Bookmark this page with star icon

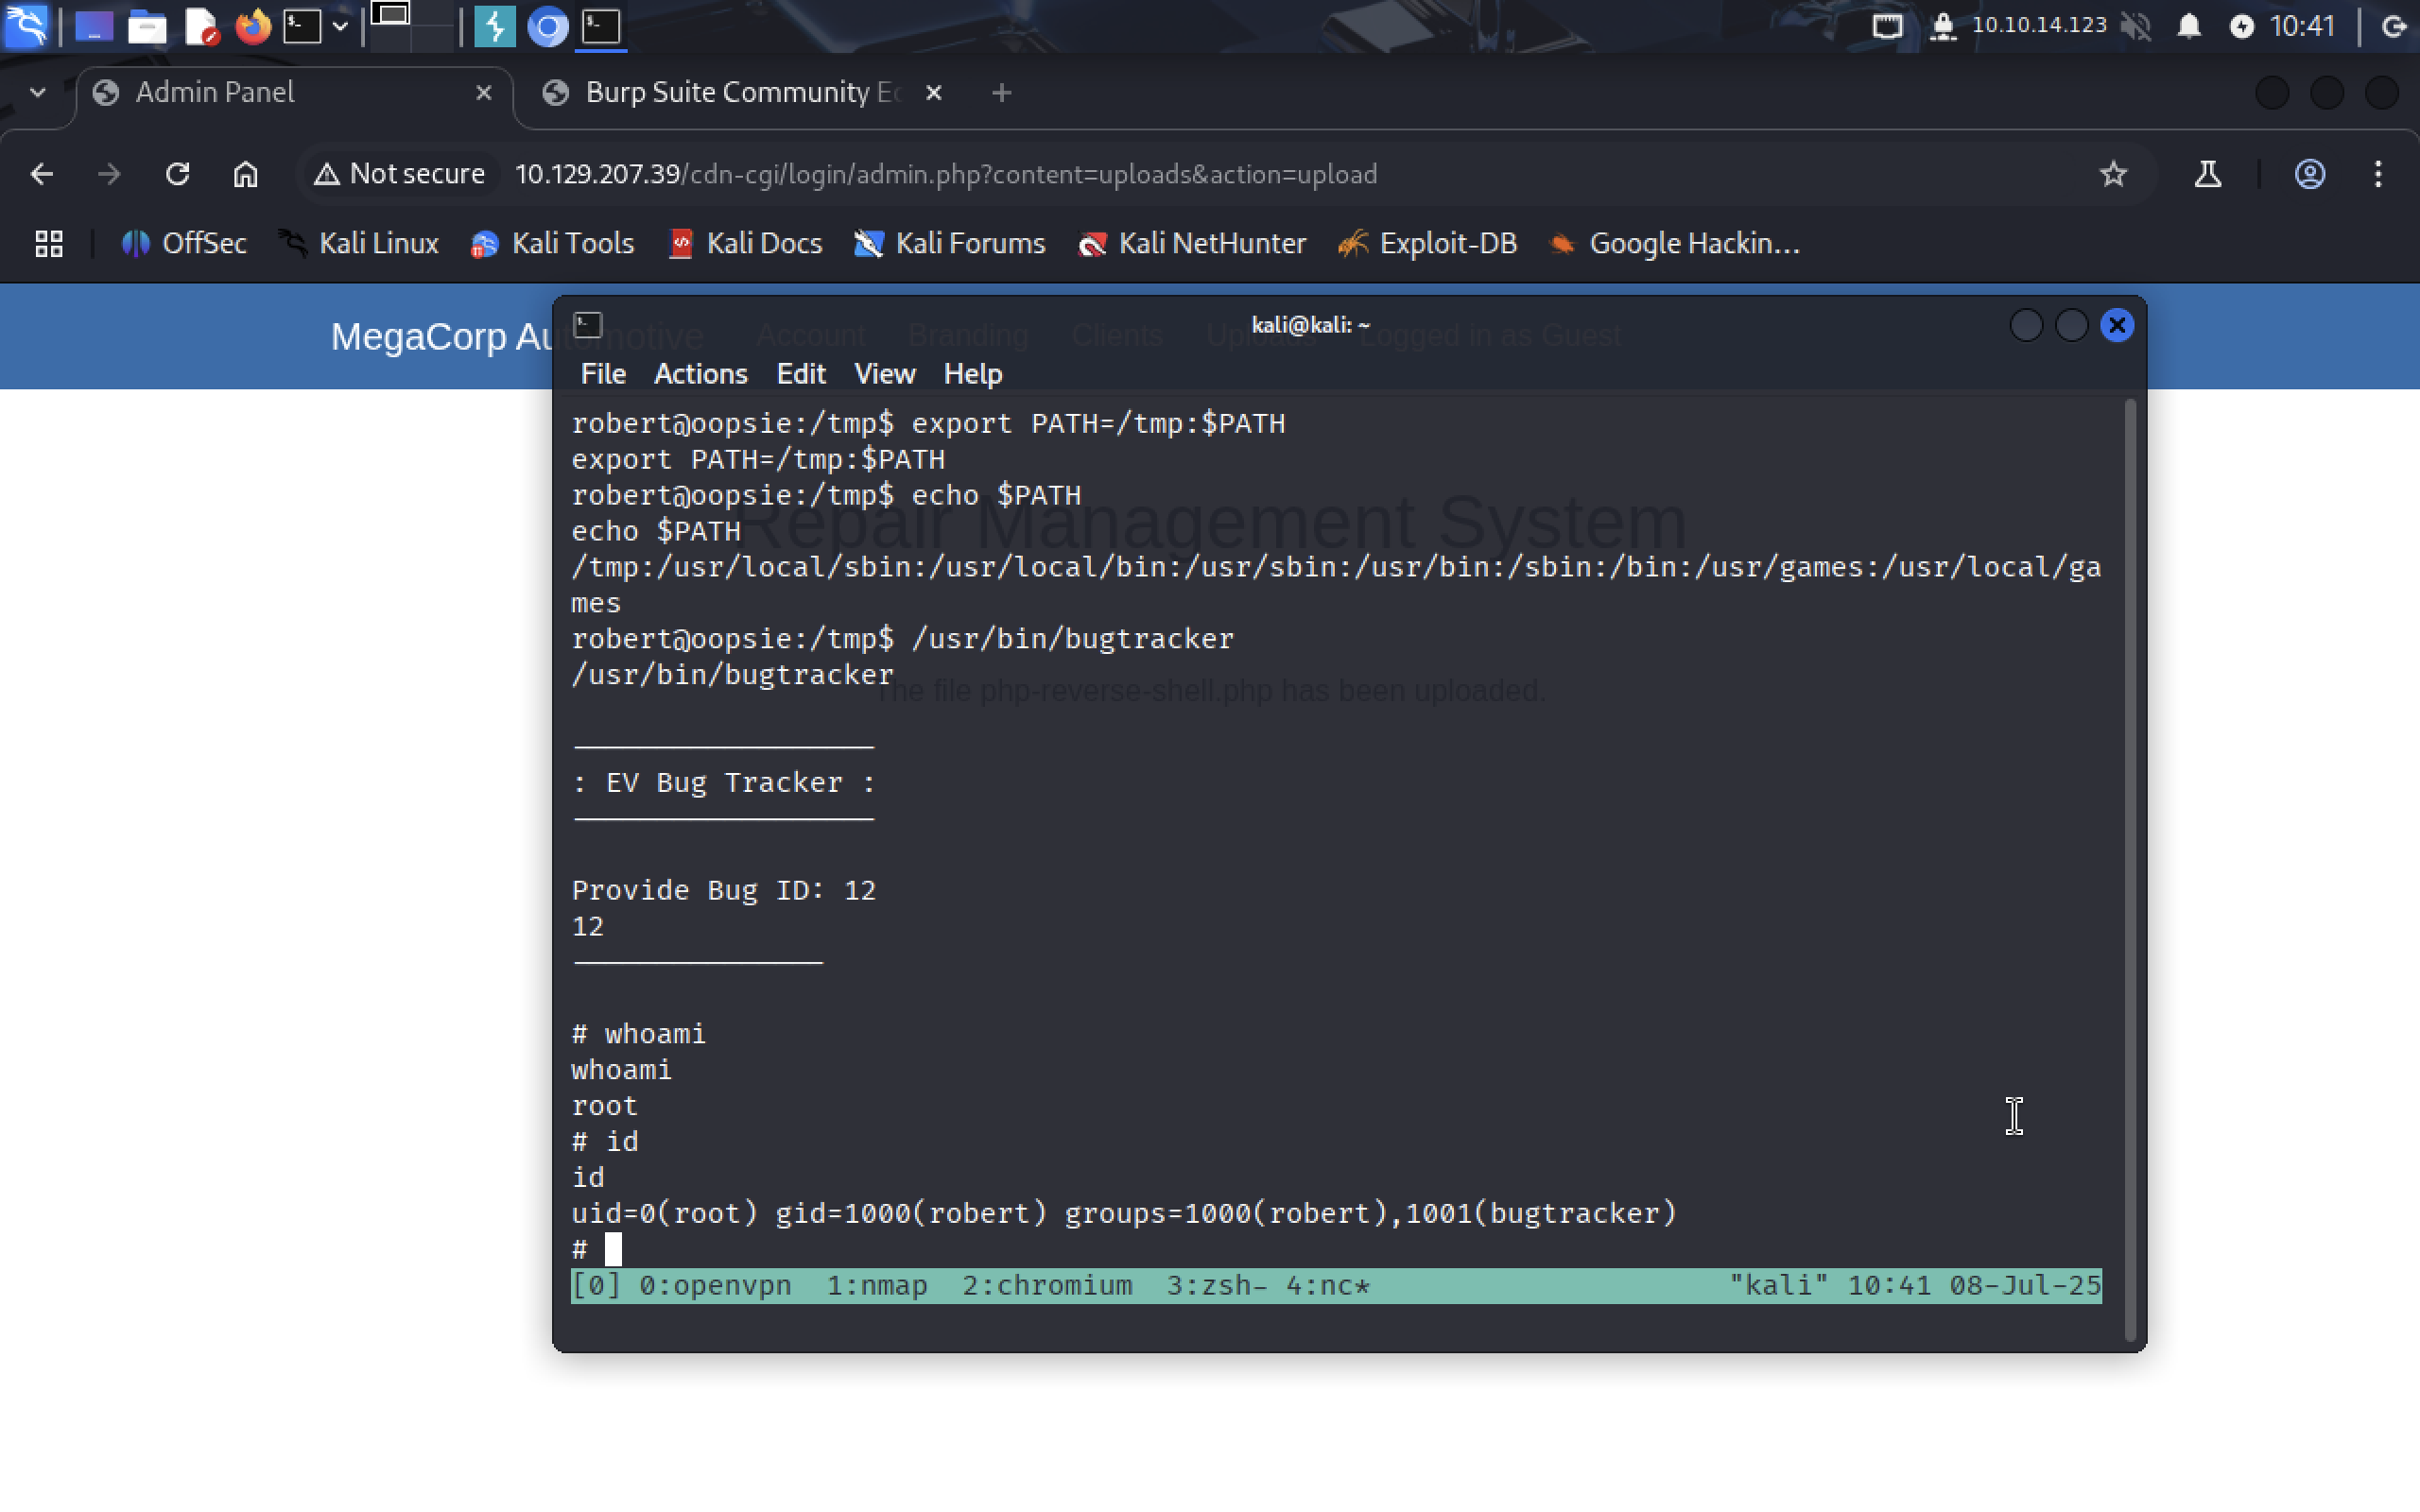2112,174
